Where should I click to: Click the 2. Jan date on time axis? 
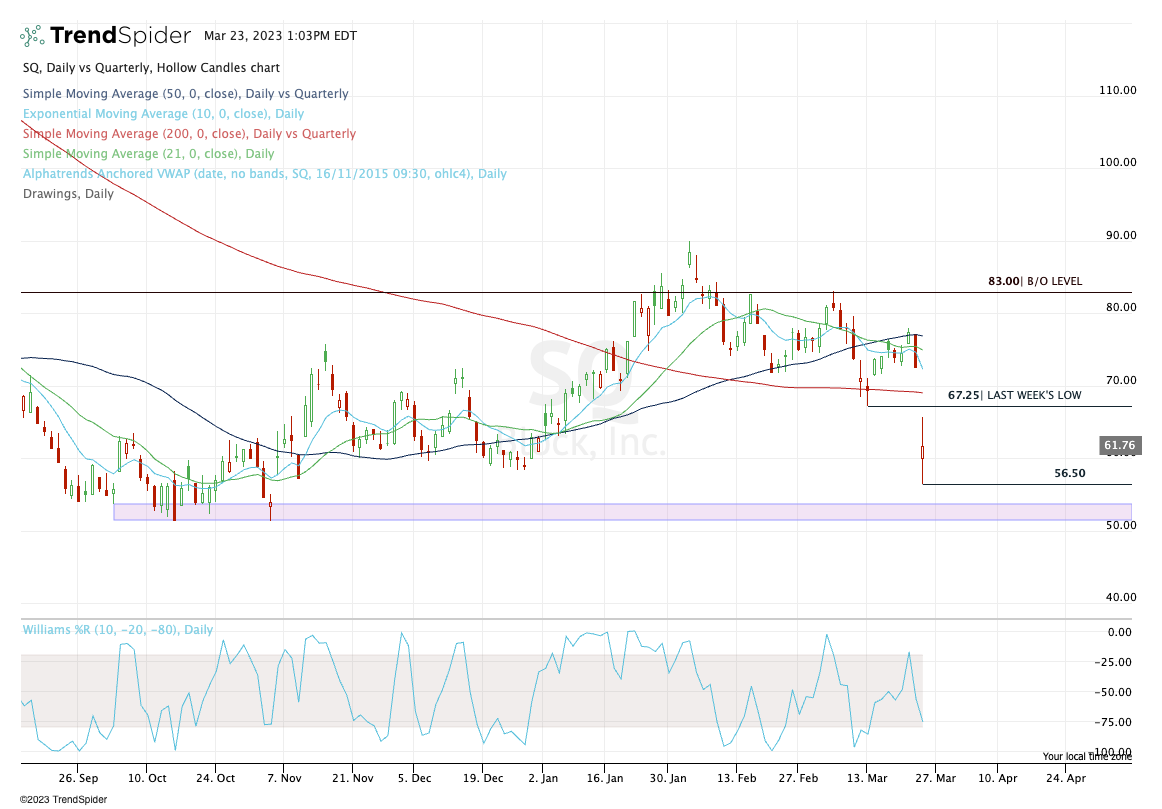pos(543,776)
